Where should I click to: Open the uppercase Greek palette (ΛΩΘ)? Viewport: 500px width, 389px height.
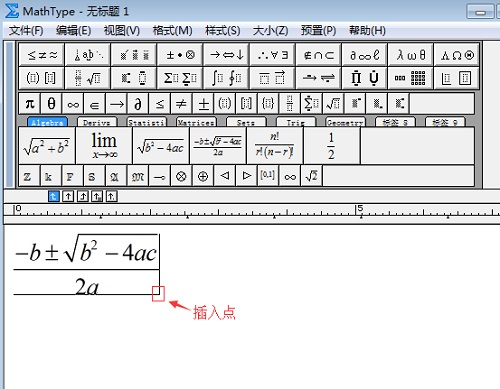click(457, 55)
